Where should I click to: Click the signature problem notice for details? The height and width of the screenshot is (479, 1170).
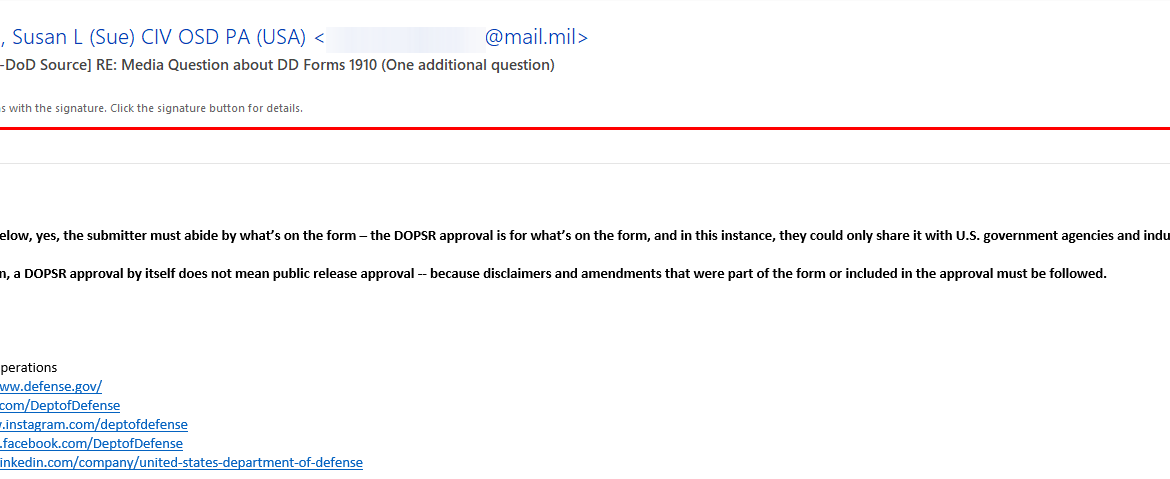click(x=151, y=108)
